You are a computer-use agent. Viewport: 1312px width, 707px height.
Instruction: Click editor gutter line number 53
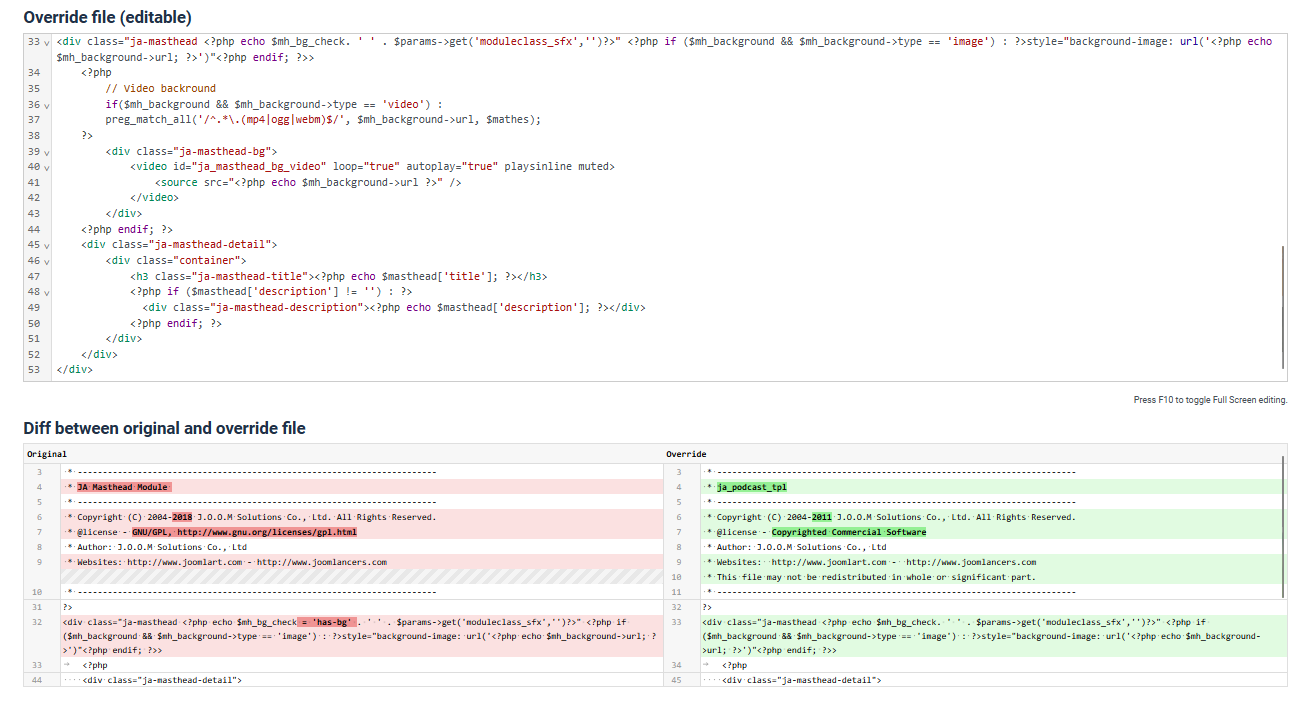[35, 370]
